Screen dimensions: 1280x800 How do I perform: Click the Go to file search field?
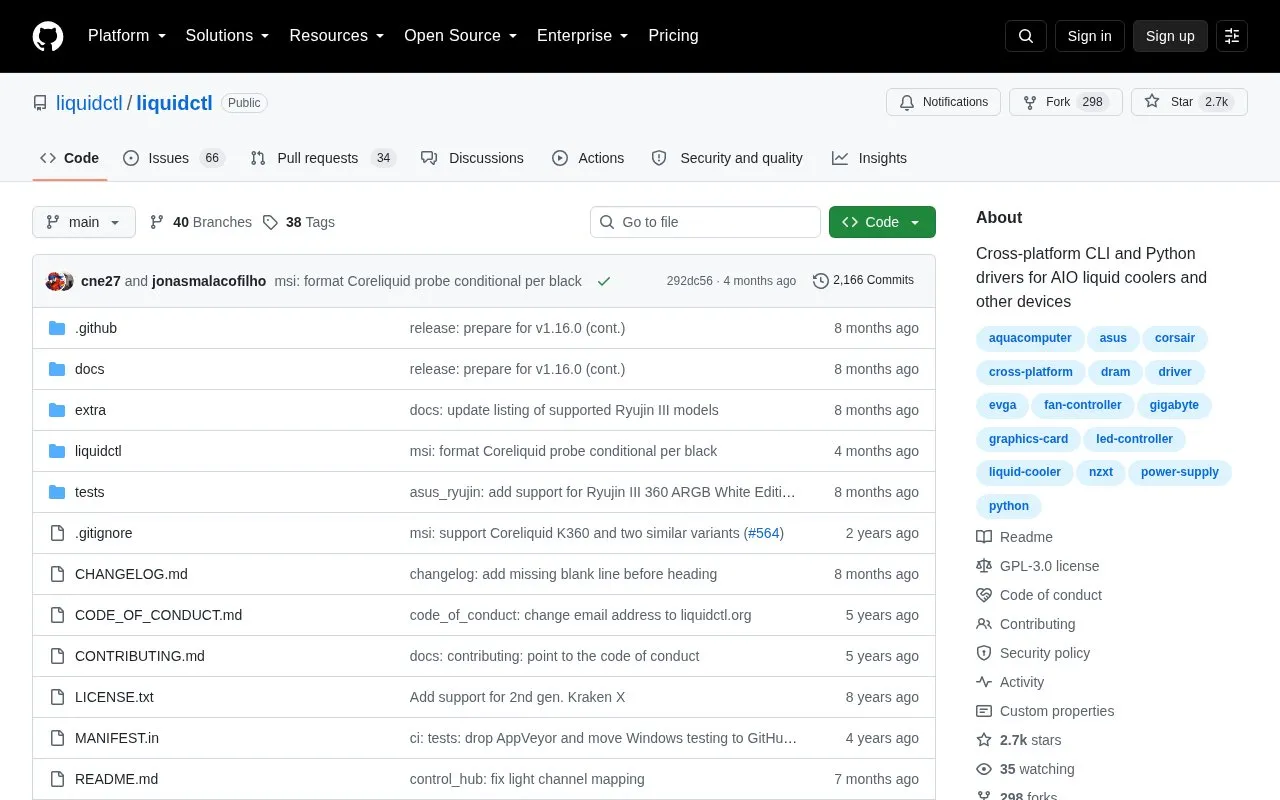click(x=705, y=222)
